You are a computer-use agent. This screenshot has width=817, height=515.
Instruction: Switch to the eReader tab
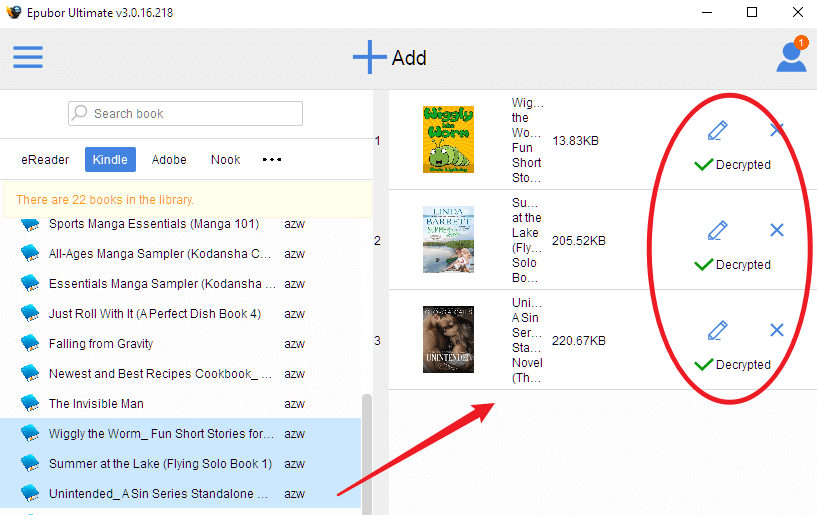point(45,160)
